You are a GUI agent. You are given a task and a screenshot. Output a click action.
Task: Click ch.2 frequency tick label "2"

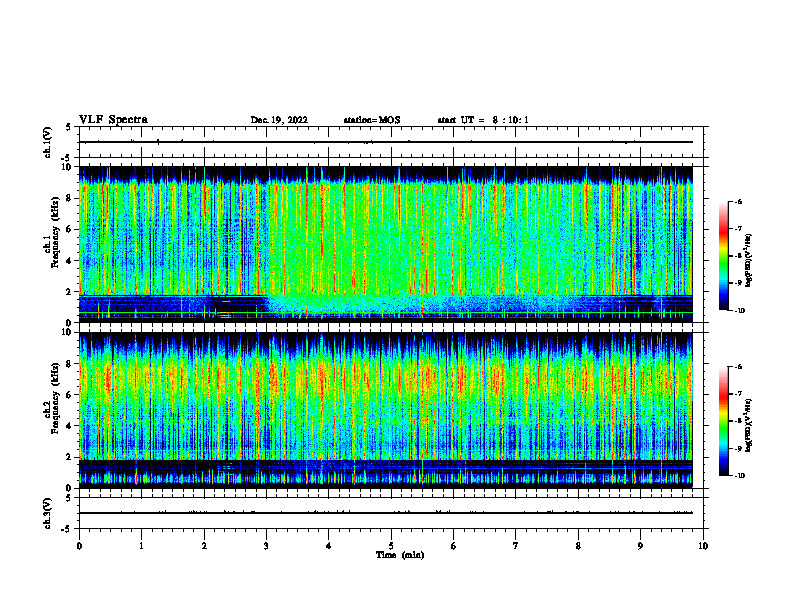pos(69,457)
